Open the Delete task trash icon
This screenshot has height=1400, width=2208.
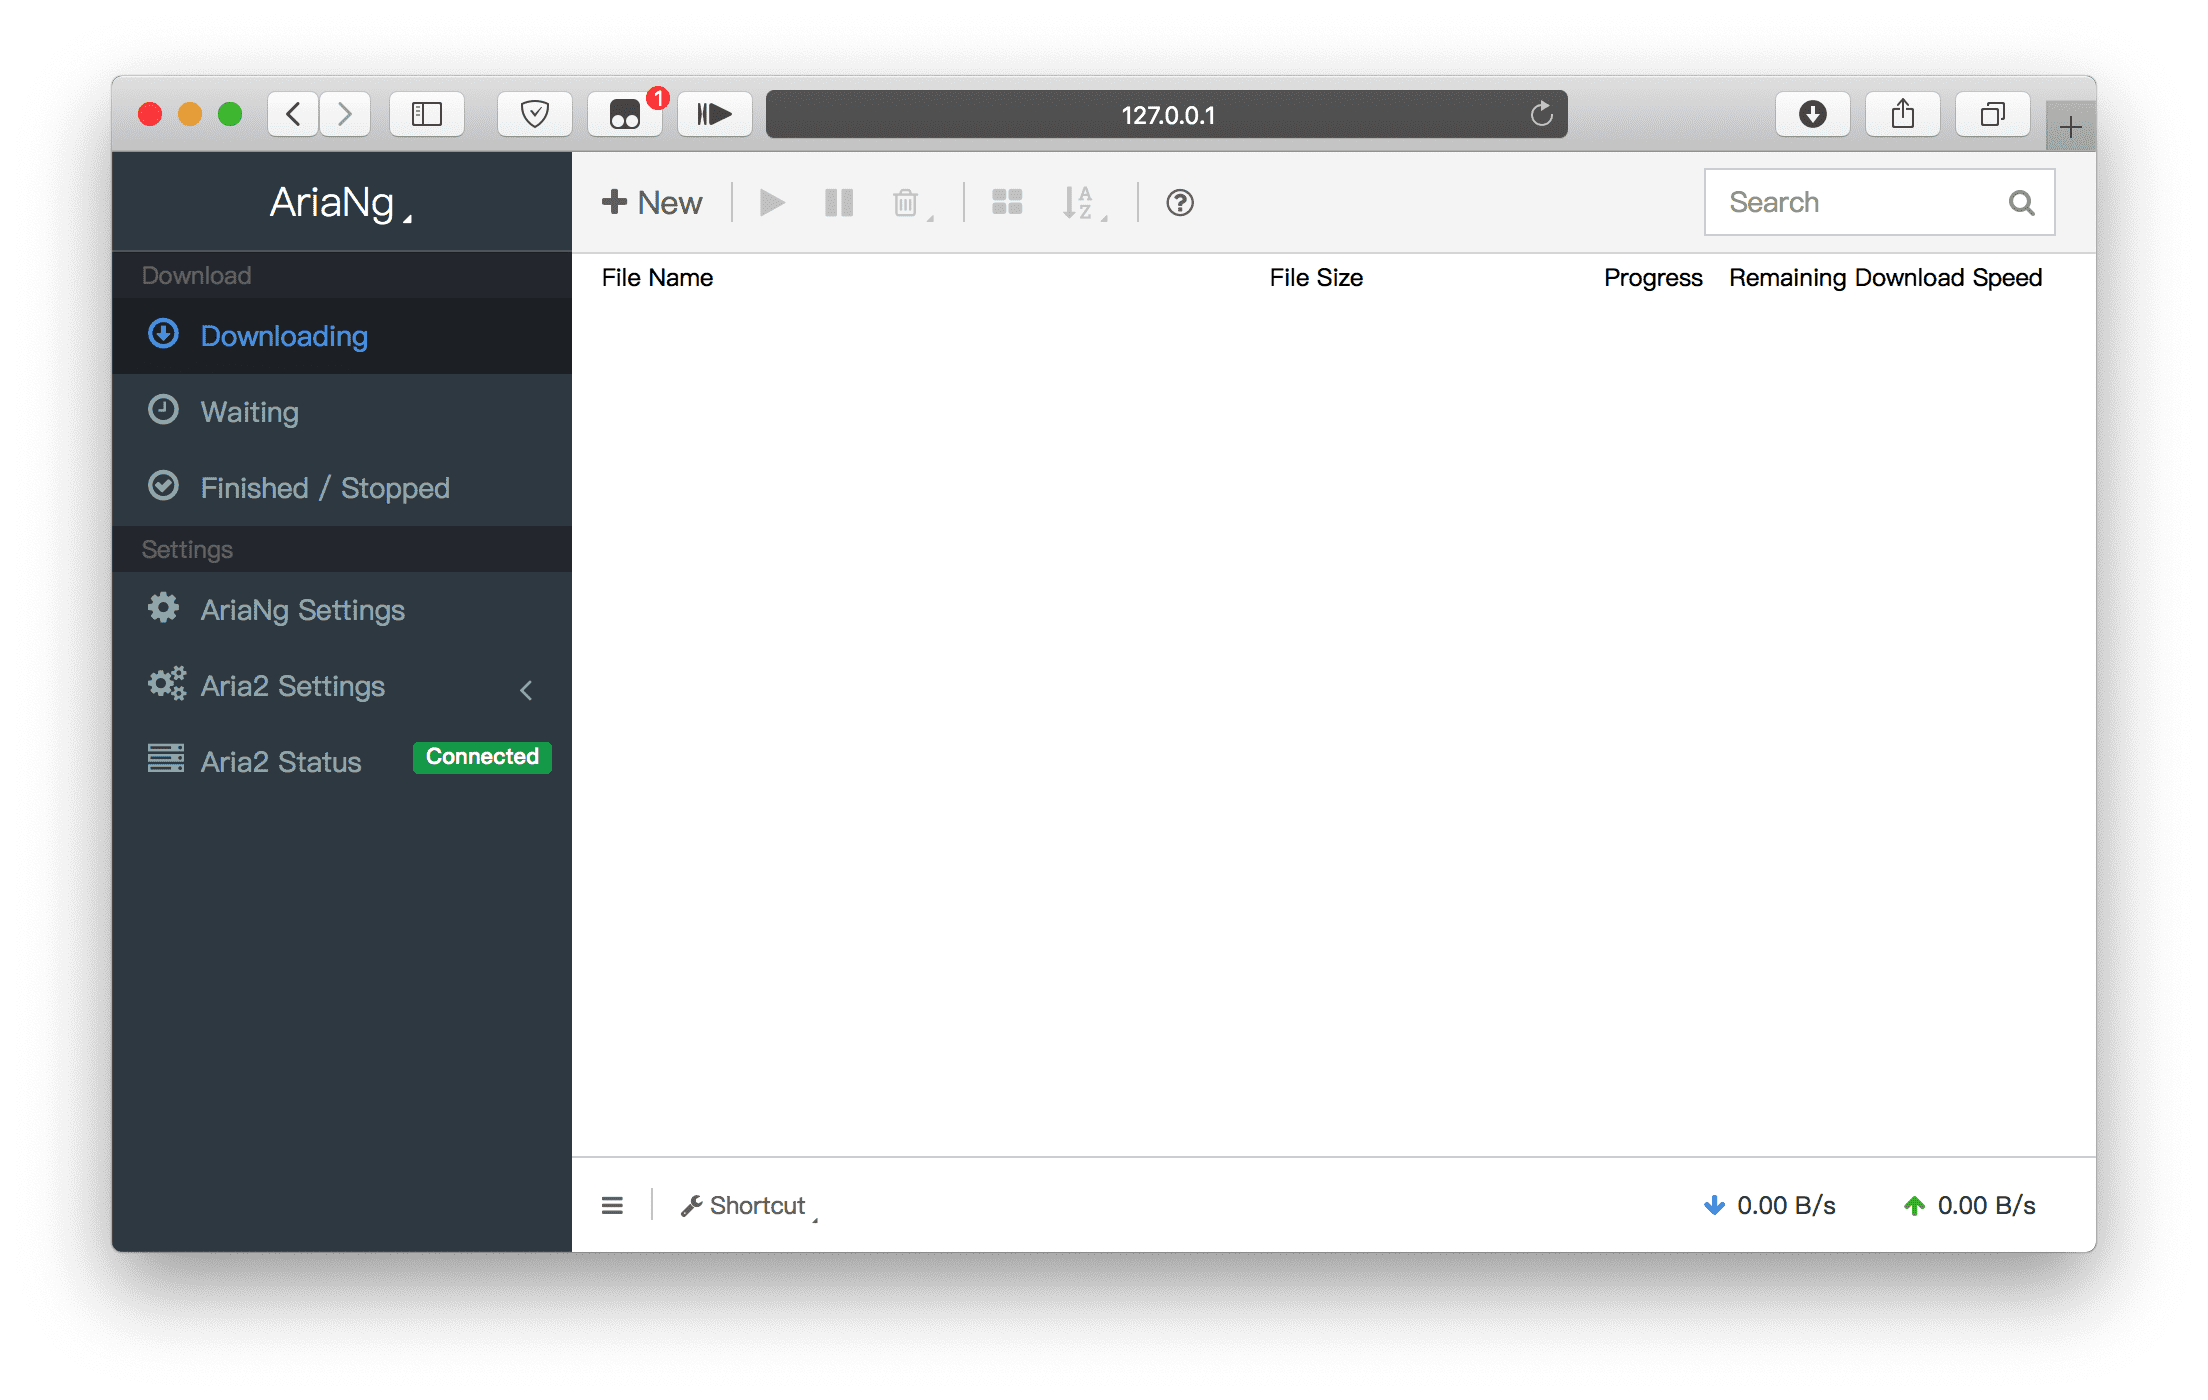click(905, 202)
